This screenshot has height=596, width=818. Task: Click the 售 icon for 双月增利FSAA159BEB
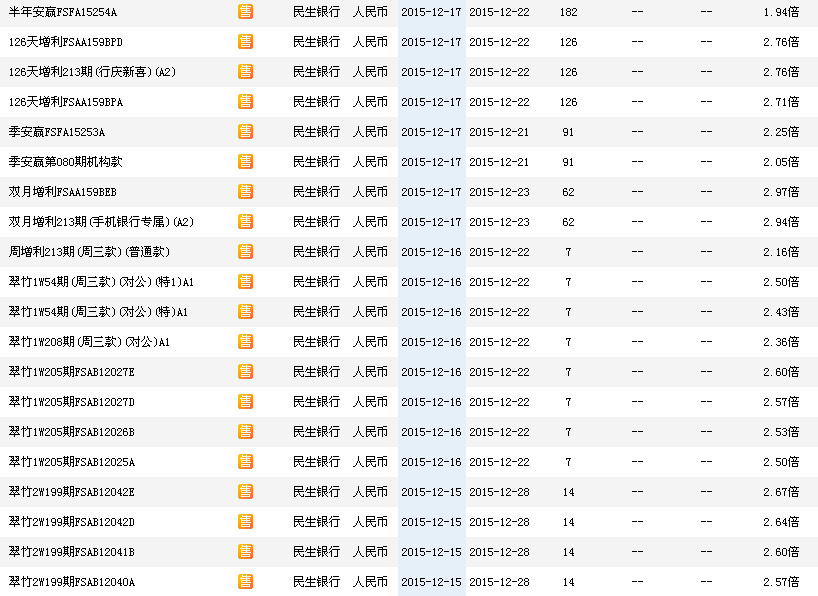(245, 192)
